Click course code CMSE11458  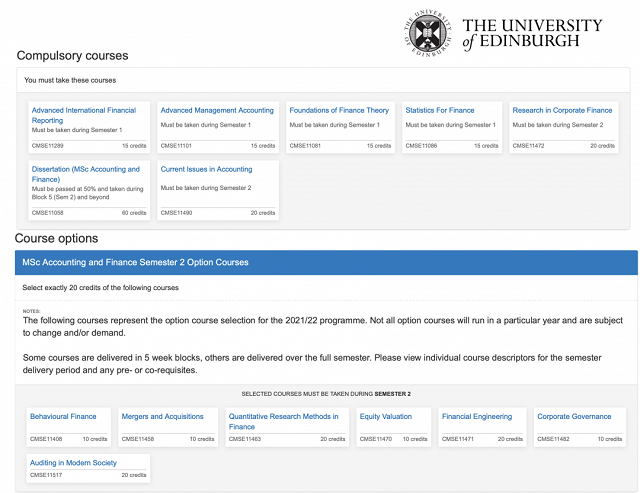tap(138, 439)
